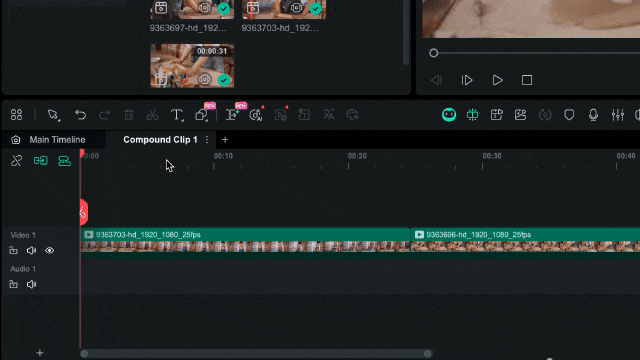Click the microphone voiceover icon
The image size is (640, 360).
pyautogui.click(x=593, y=115)
